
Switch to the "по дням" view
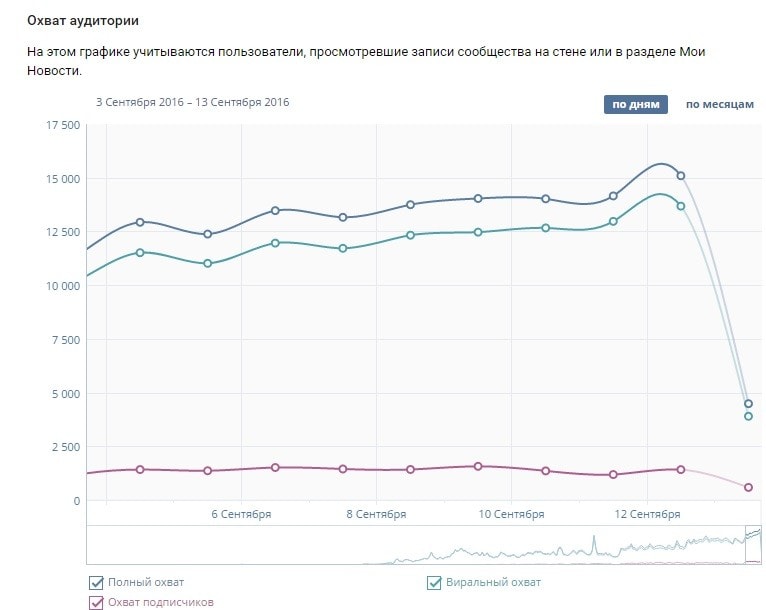pyautogui.click(x=635, y=104)
